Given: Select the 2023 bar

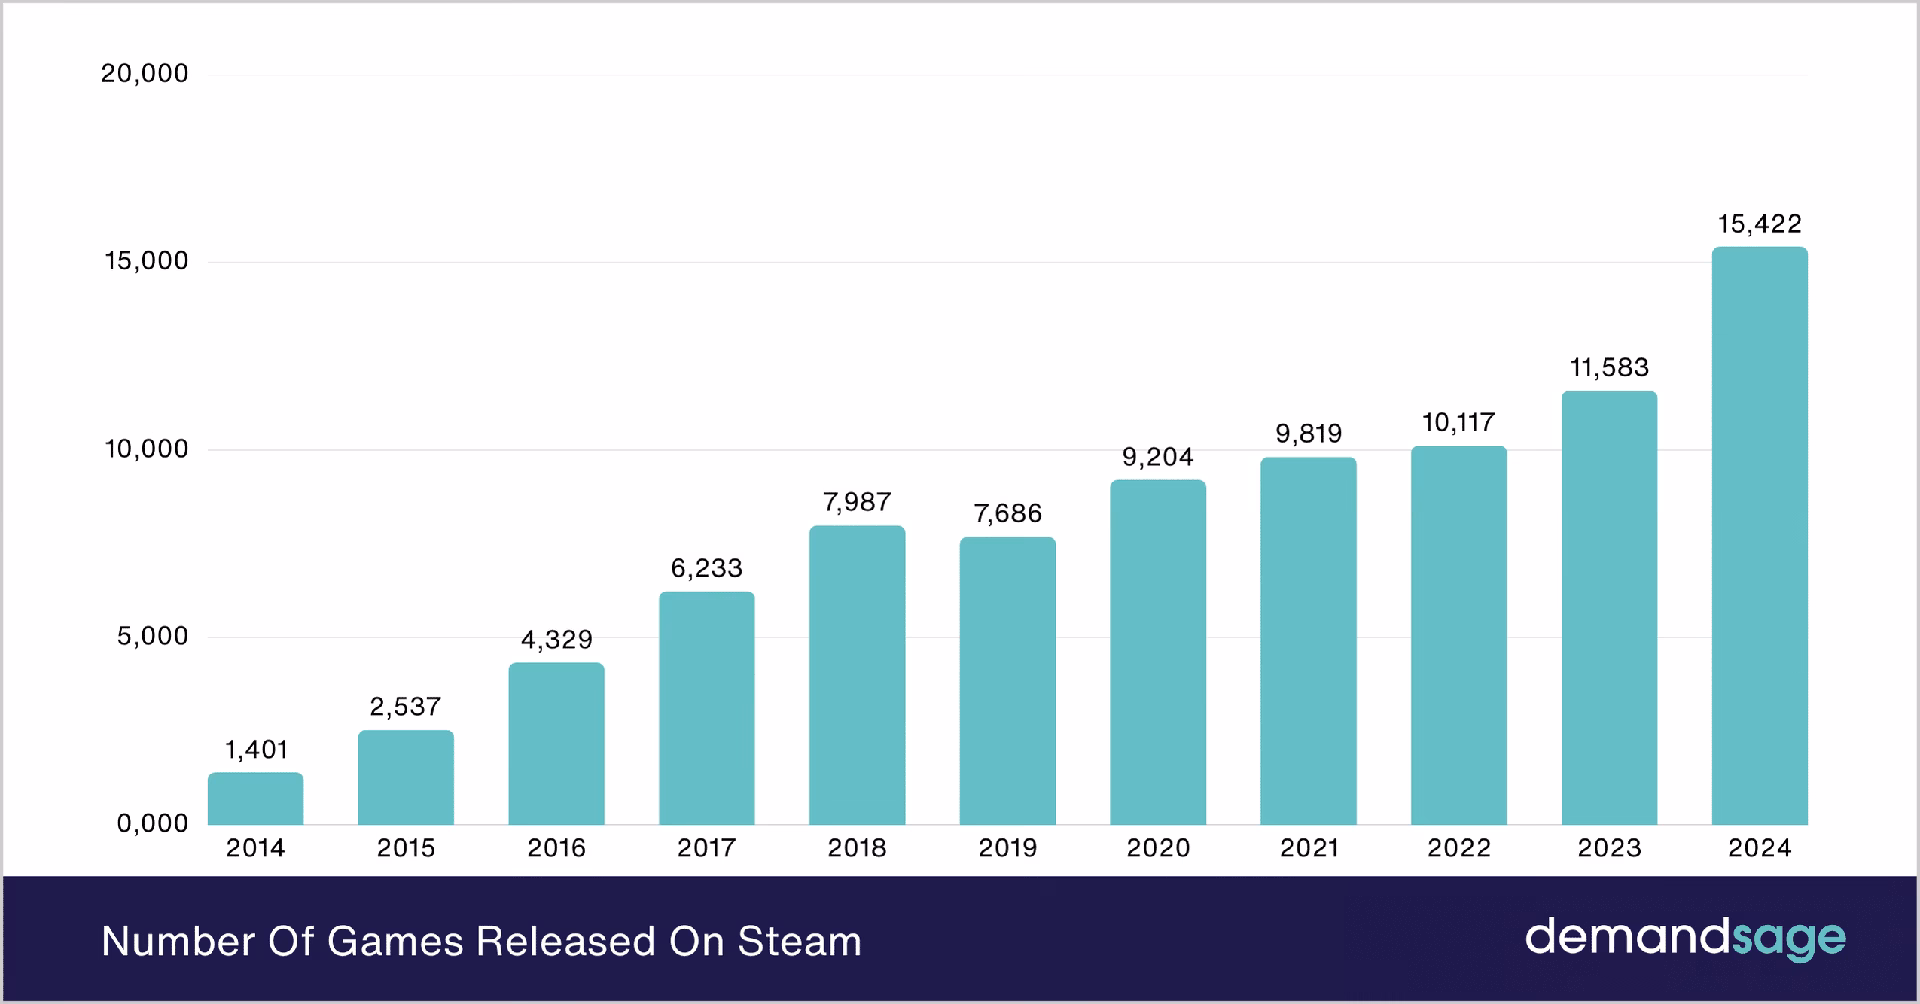Looking at the screenshot, I should point(1609,608).
